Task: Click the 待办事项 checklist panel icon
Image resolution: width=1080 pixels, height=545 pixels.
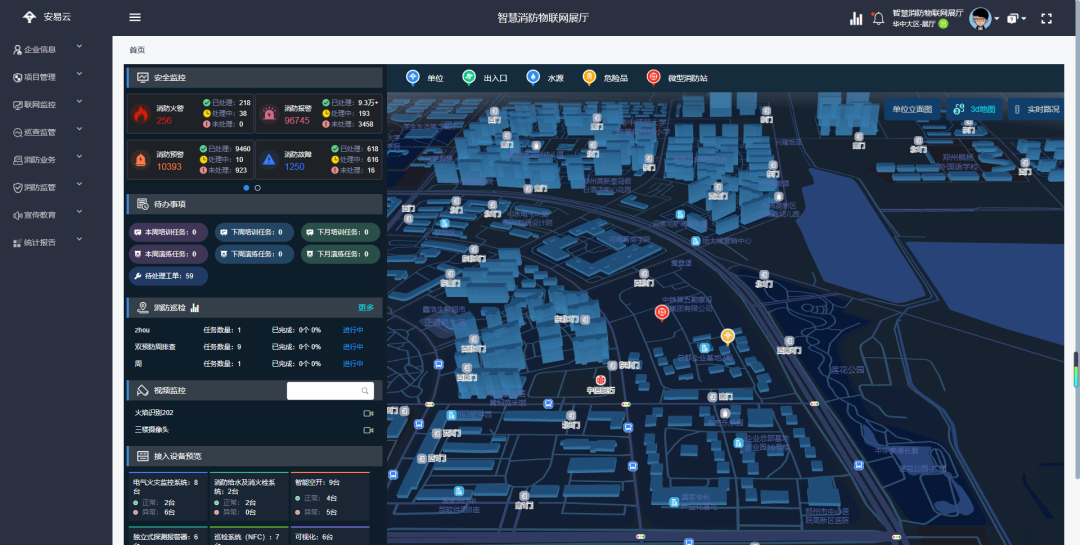Action: (x=143, y=204)
